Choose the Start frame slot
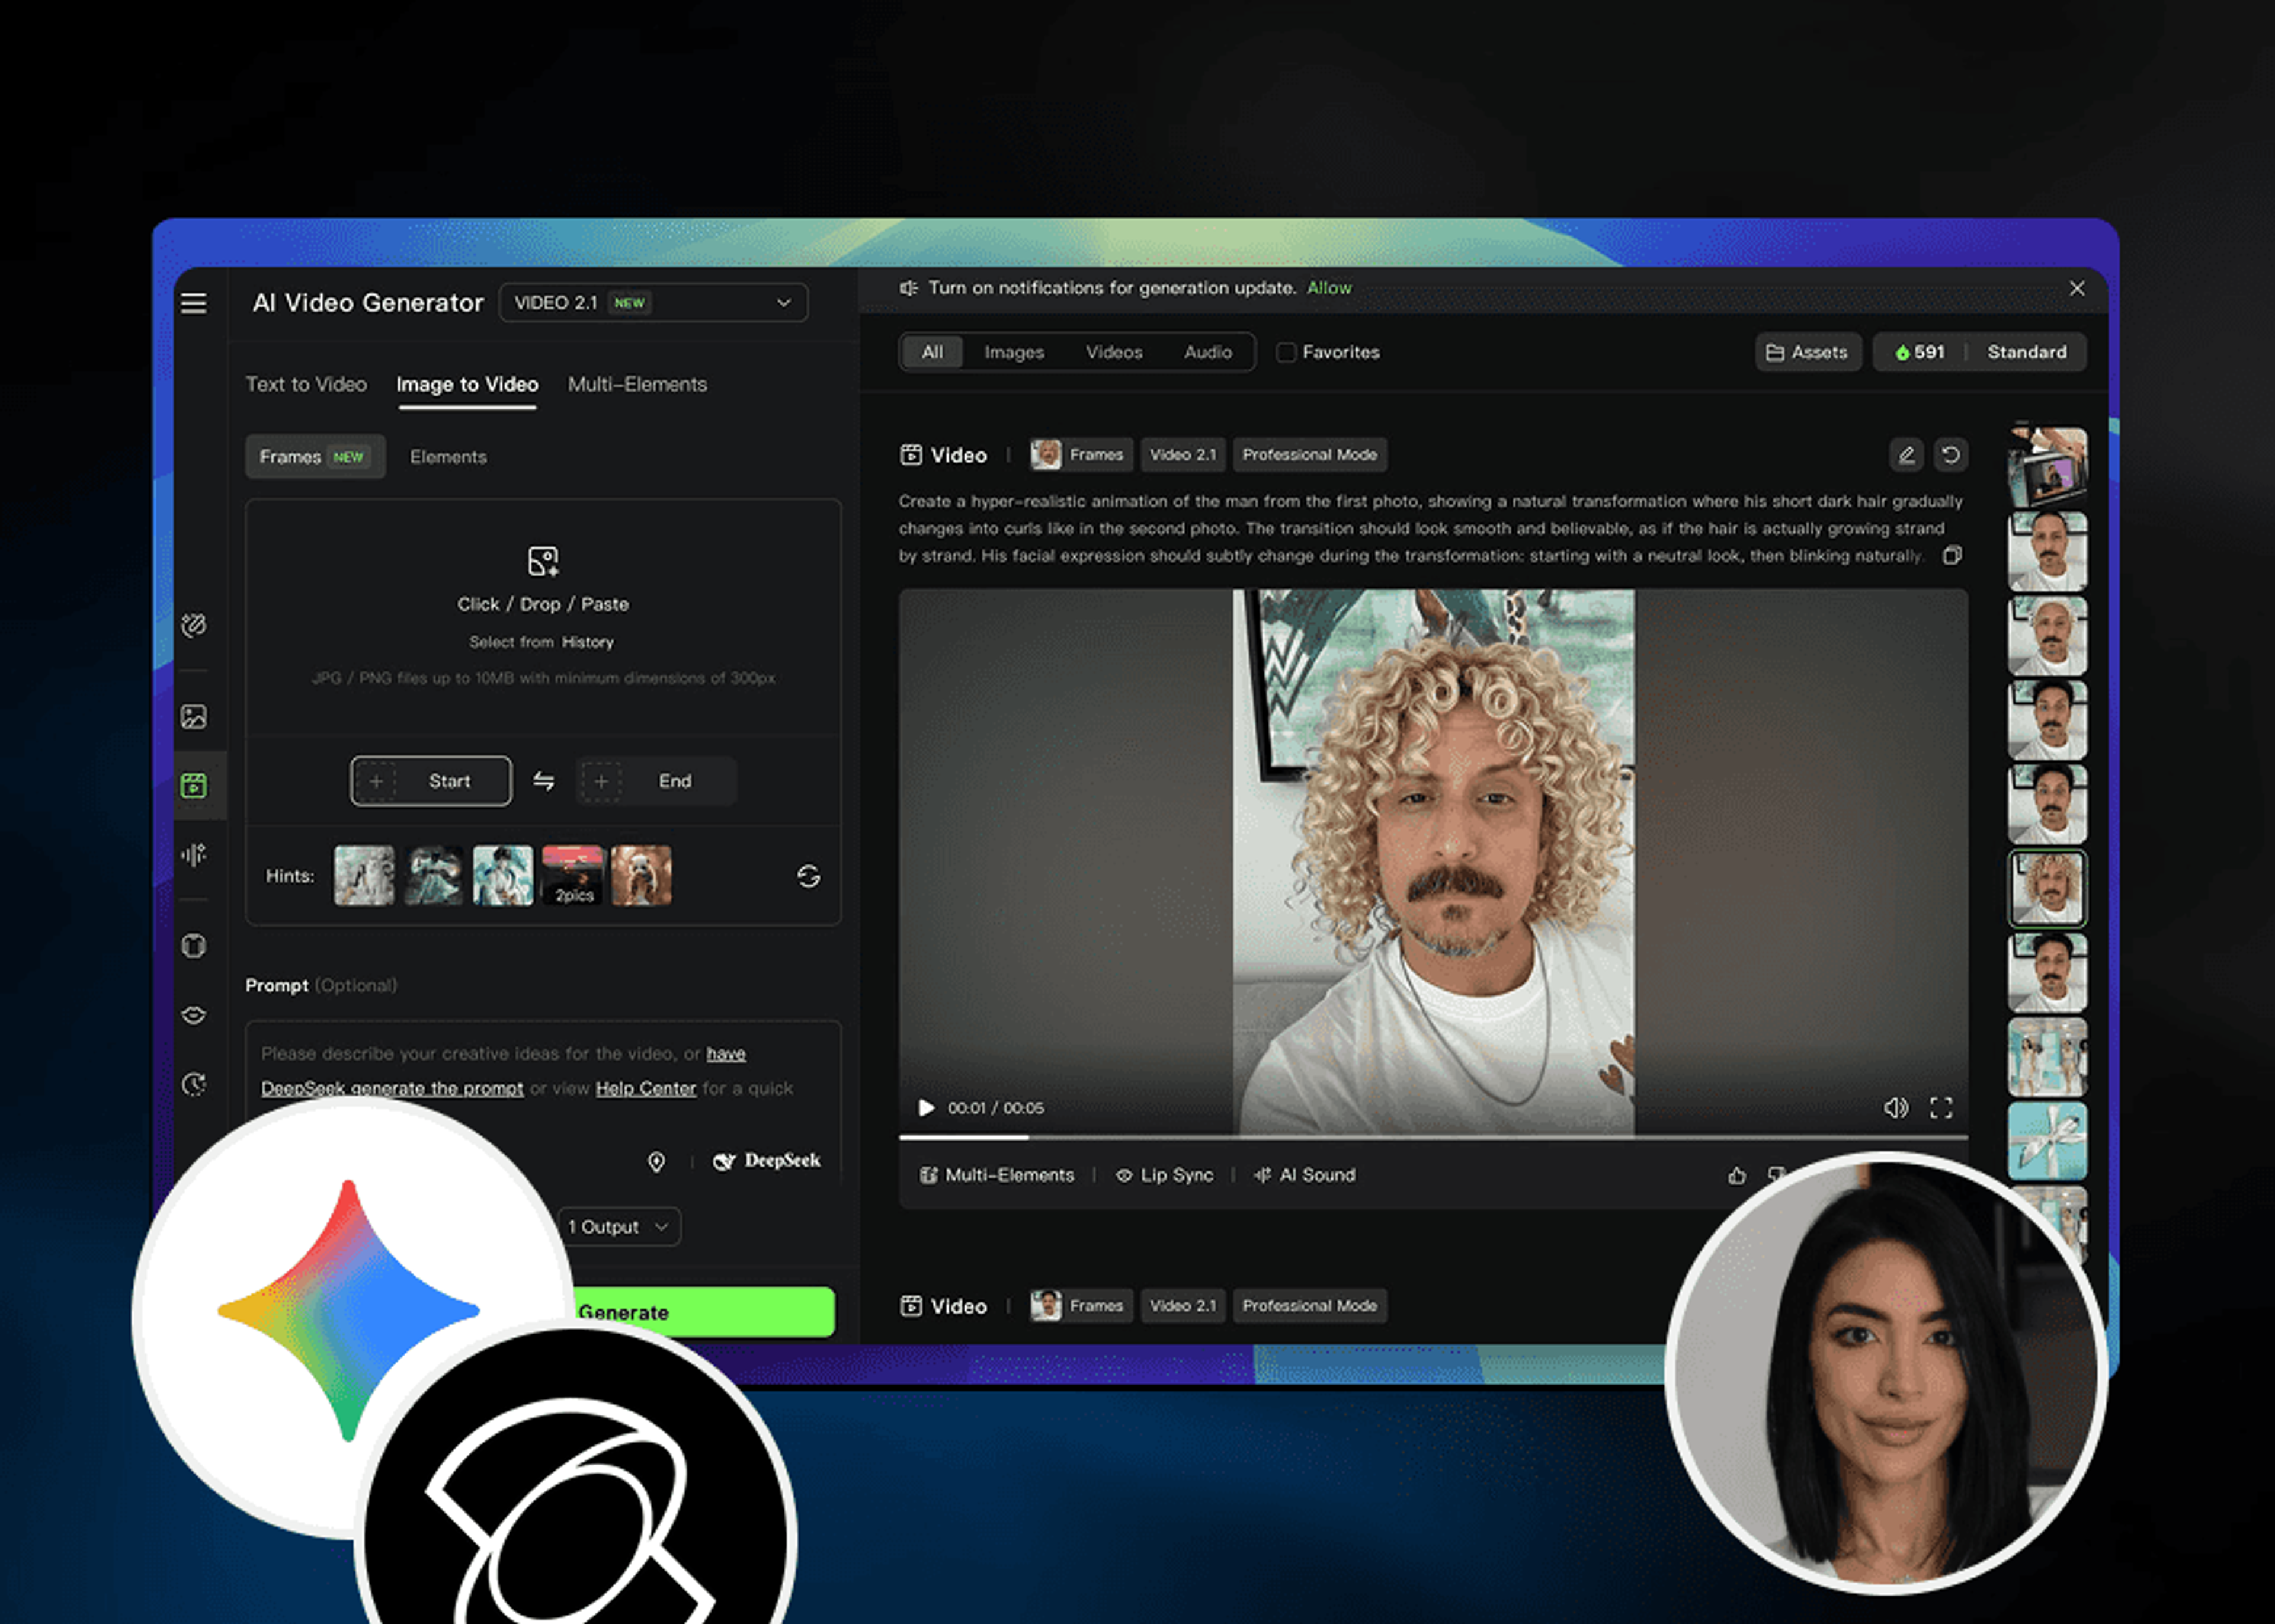 click(x=431, y=781)
